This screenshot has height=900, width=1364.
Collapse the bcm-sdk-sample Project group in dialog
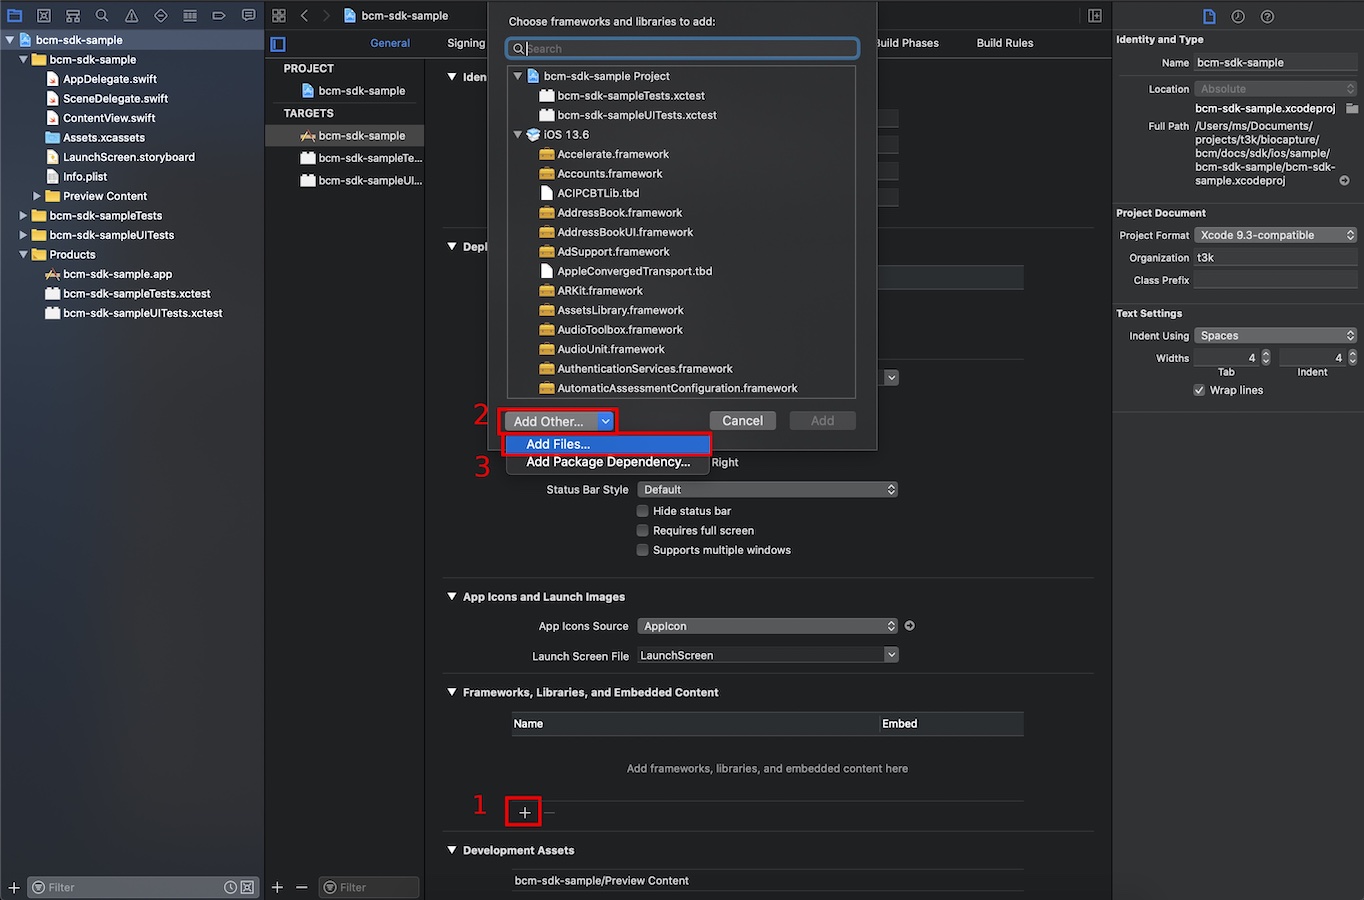[x=518, y=76]
